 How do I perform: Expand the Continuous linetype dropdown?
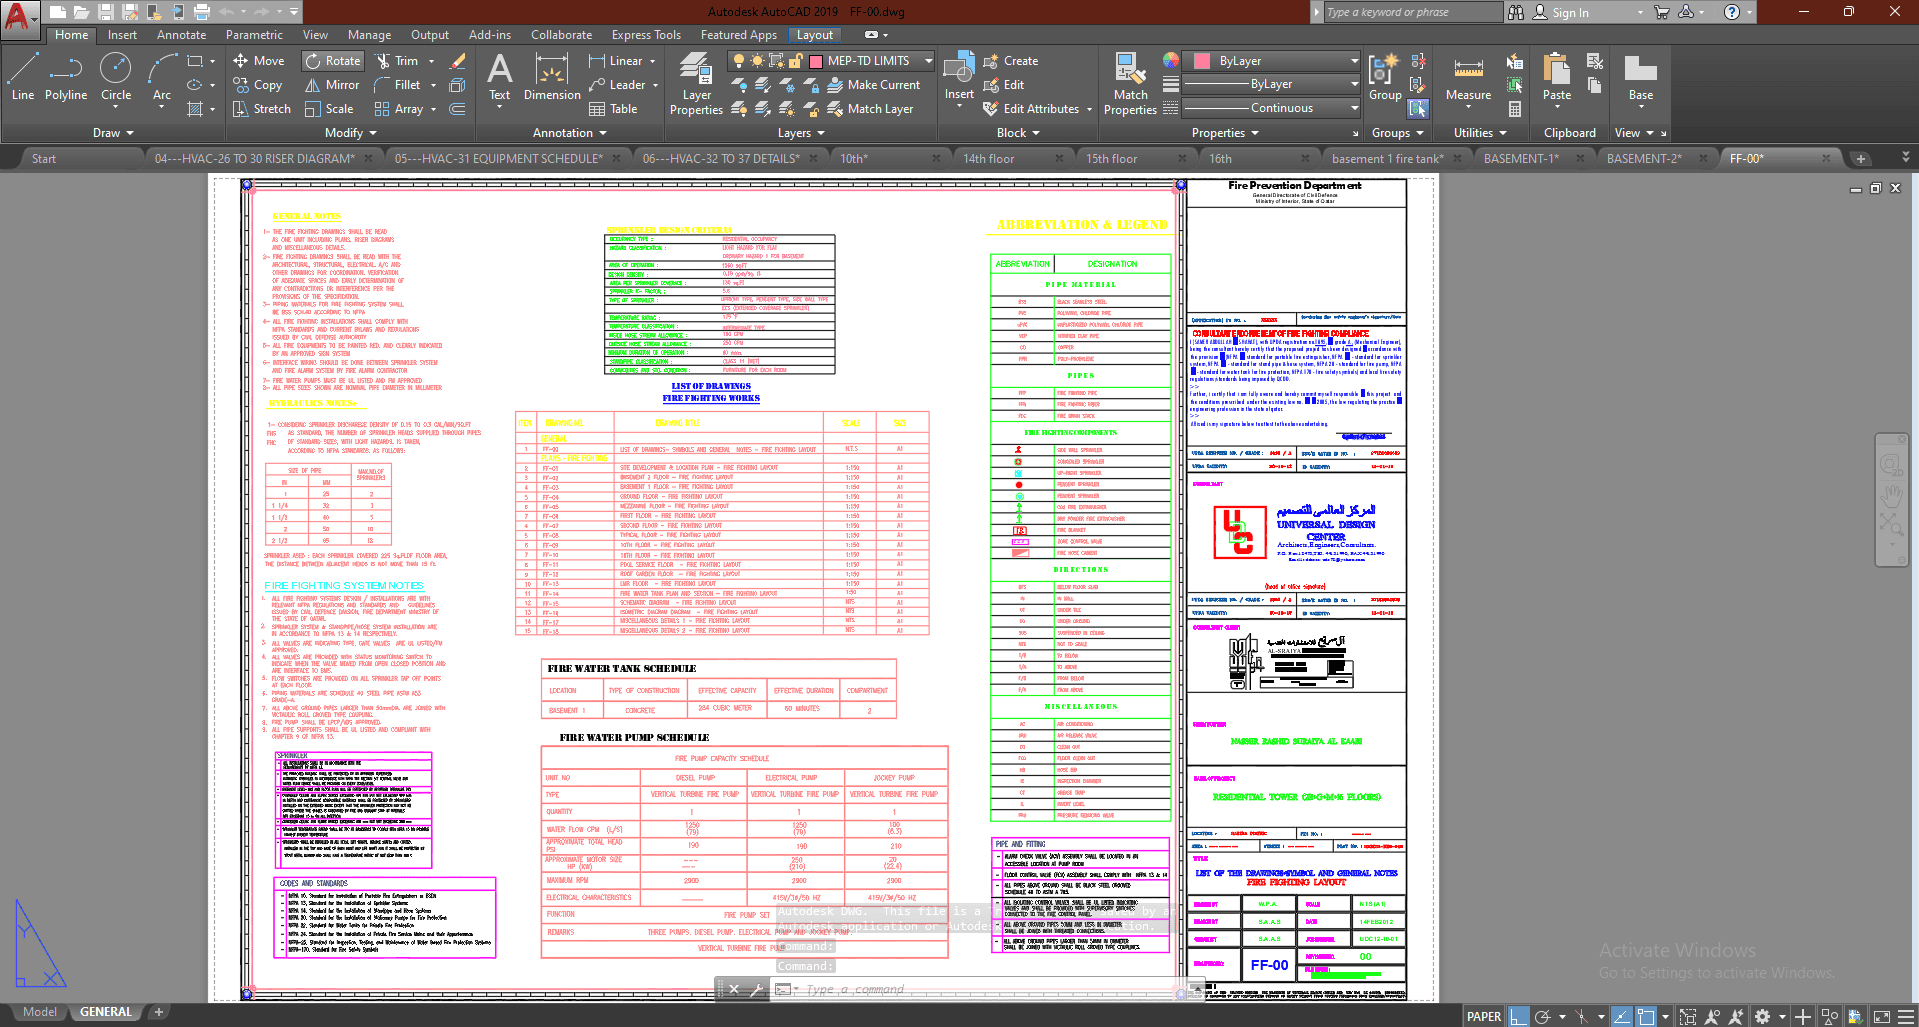click(x=1354, y=108)
